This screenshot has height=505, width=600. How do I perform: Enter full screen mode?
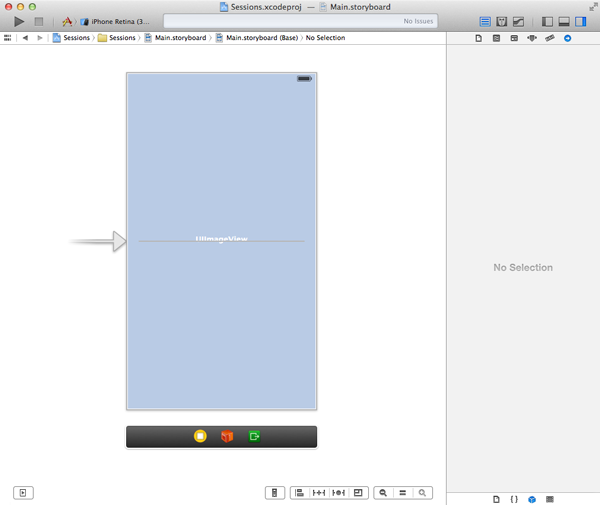pos(593,7)
